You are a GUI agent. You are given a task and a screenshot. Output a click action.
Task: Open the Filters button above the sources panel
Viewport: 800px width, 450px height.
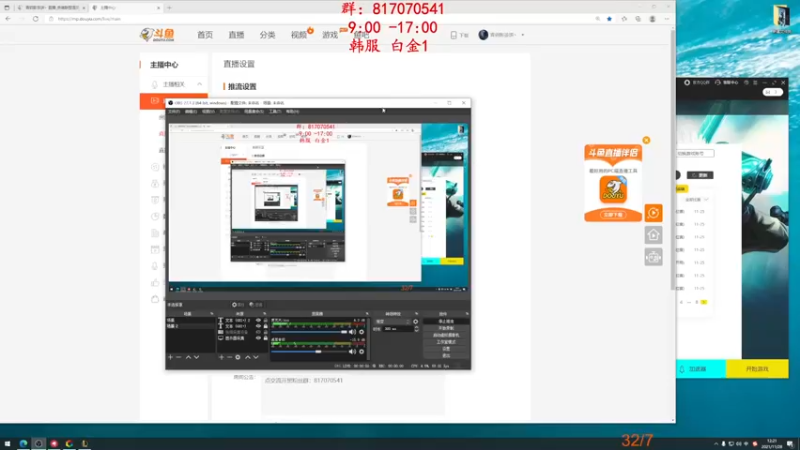pos(256,305)
